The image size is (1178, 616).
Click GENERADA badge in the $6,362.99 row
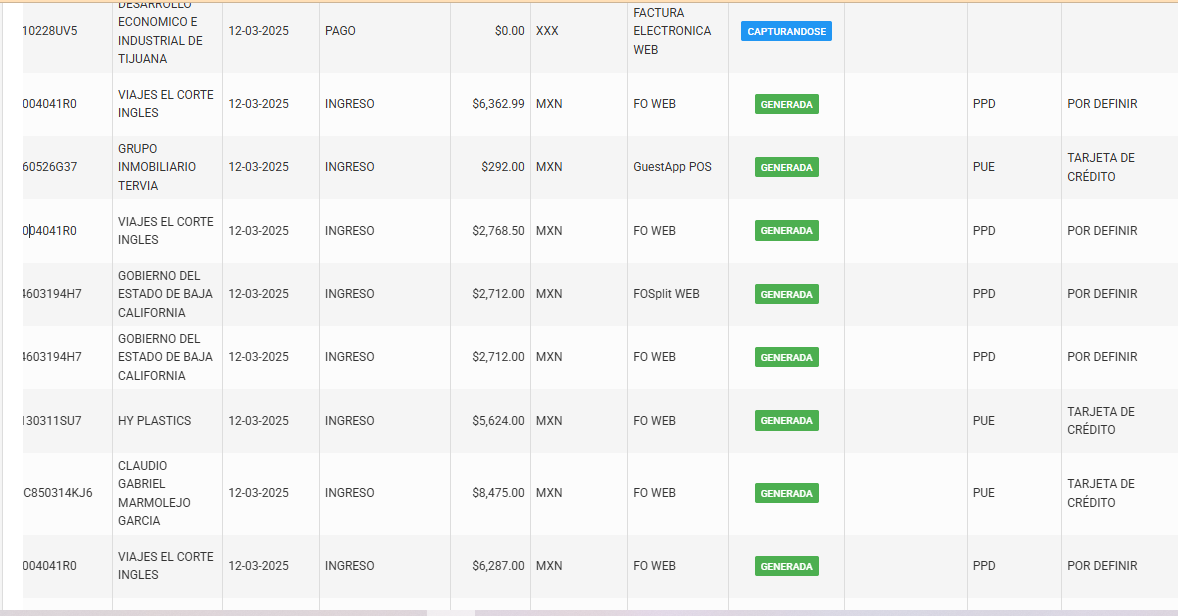786,104
